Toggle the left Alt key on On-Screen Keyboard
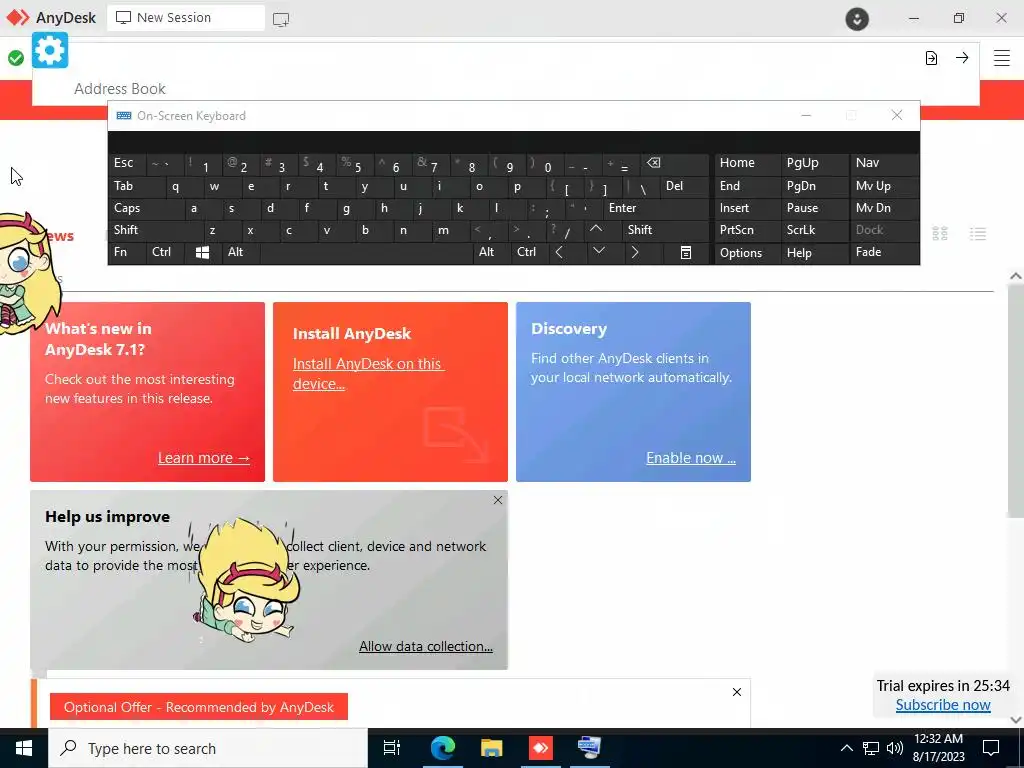1024x768 pixels. (240, 252)
